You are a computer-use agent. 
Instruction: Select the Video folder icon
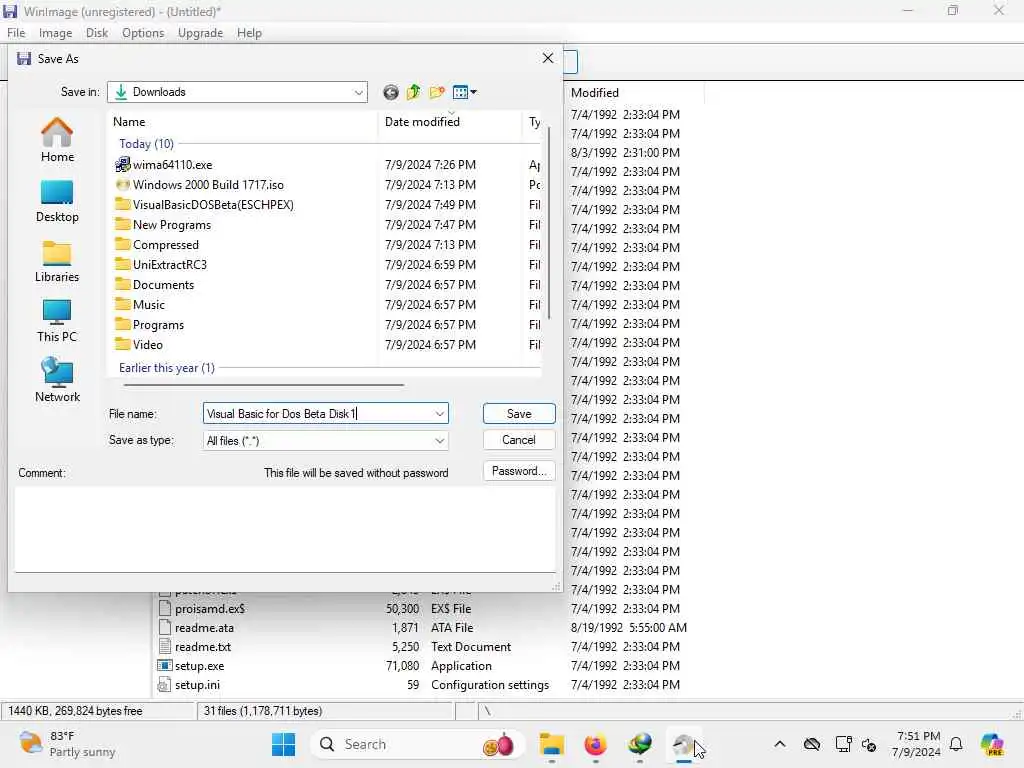[122, 344]
